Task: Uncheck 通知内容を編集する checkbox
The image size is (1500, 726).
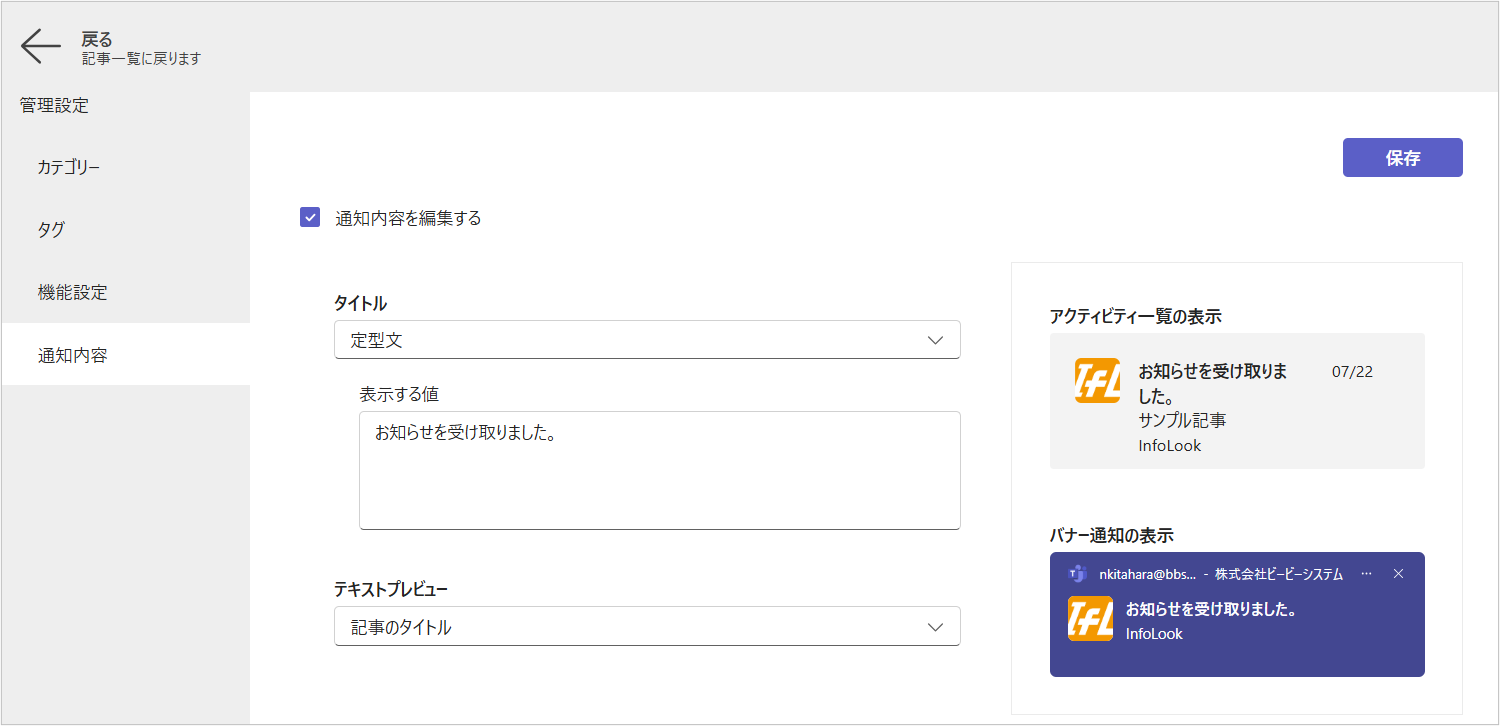Action: pos(310,217)
